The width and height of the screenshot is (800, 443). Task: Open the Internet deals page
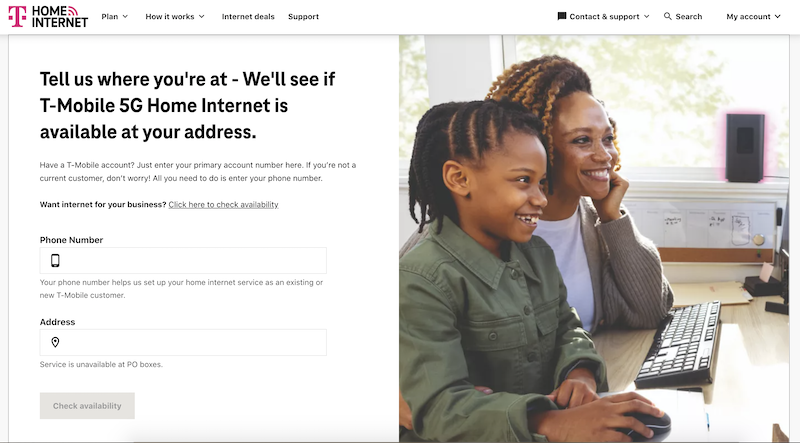coord(248,16)
